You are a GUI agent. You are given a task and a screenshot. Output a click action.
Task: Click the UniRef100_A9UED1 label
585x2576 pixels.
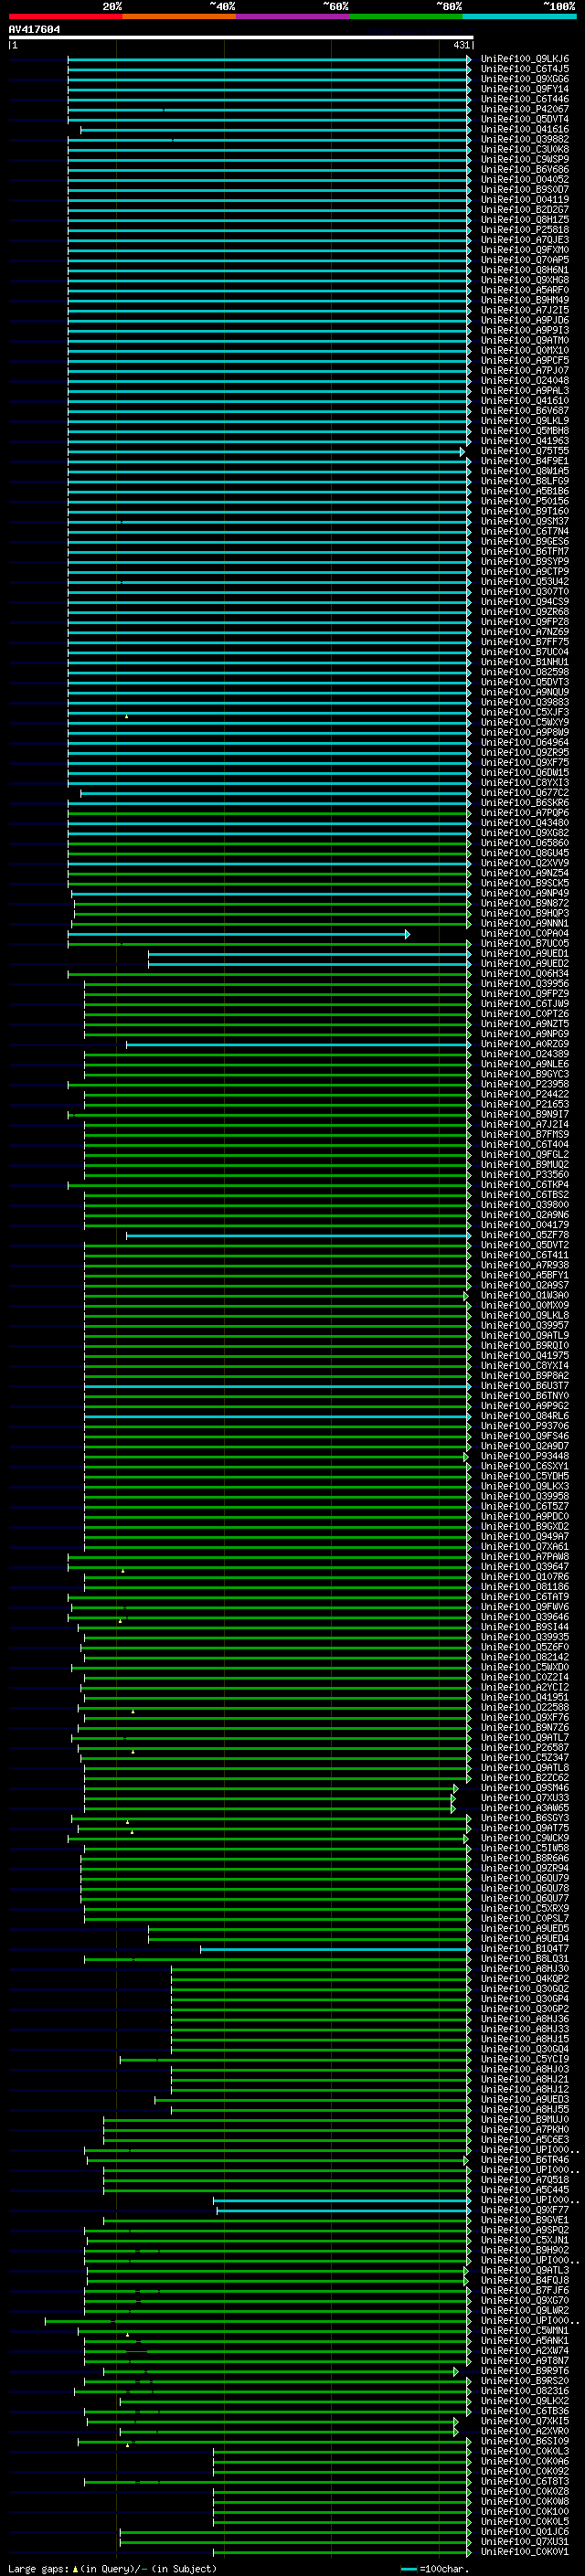tap(525, 953)
